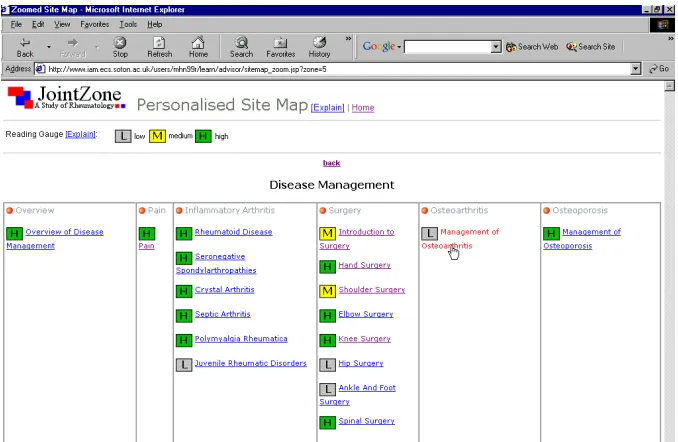Open the Help menu
The image size is (678, 442).
click(x=154, y=24)
